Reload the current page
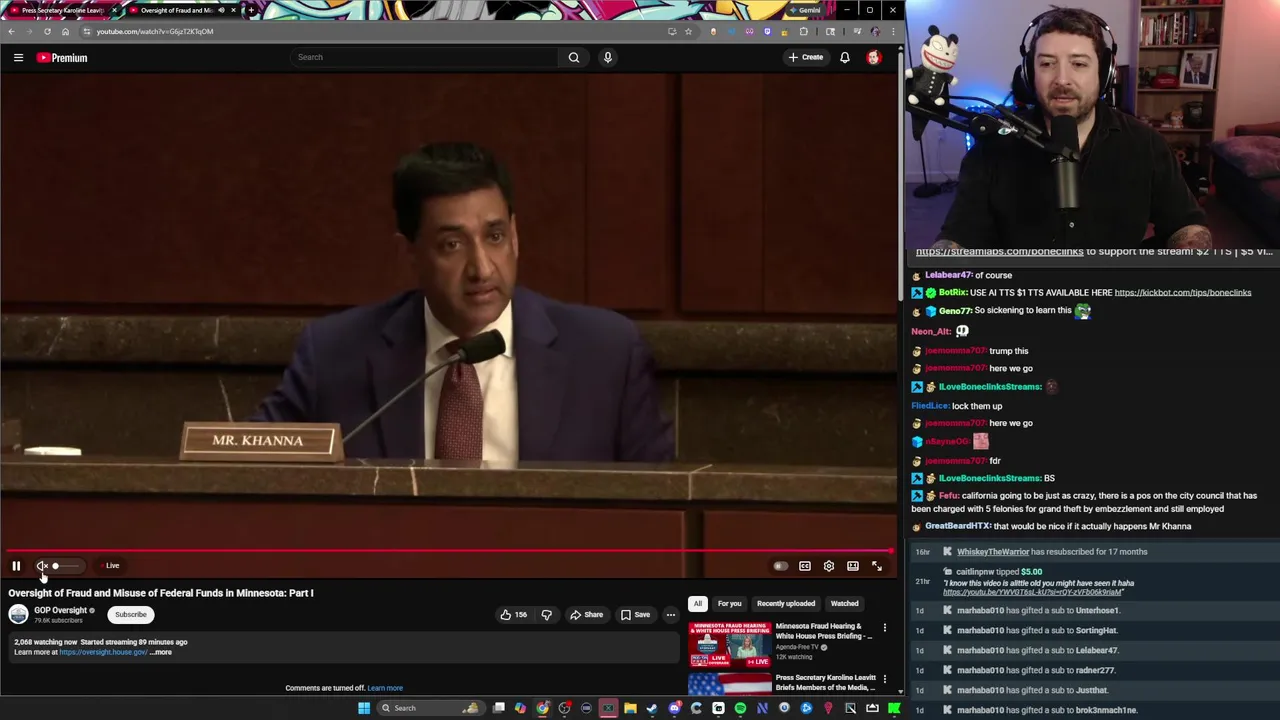Screen dimensions: 1280x720 coord(47,31)
